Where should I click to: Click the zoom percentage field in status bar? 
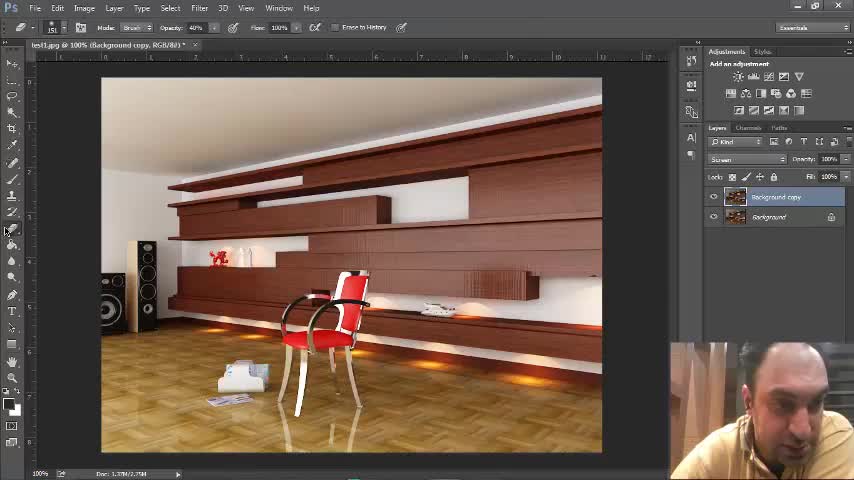pyautogui.click(x=40, y=474)
